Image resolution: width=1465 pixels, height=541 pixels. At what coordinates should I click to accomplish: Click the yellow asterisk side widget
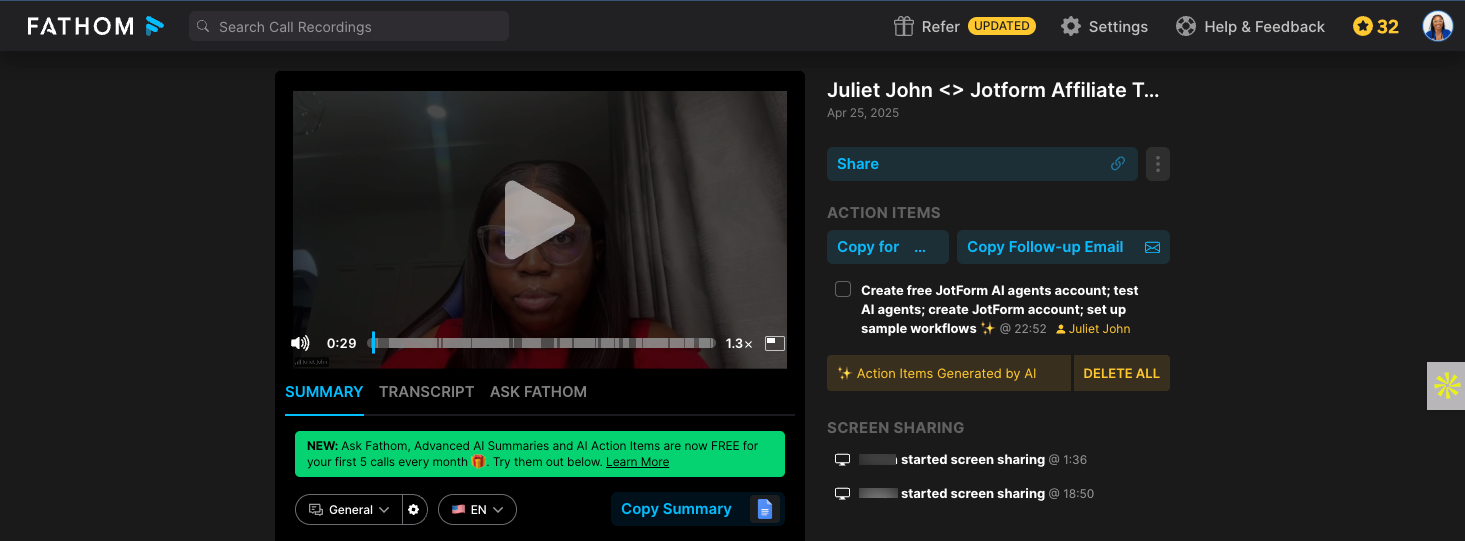click(x=1446, y=386)
